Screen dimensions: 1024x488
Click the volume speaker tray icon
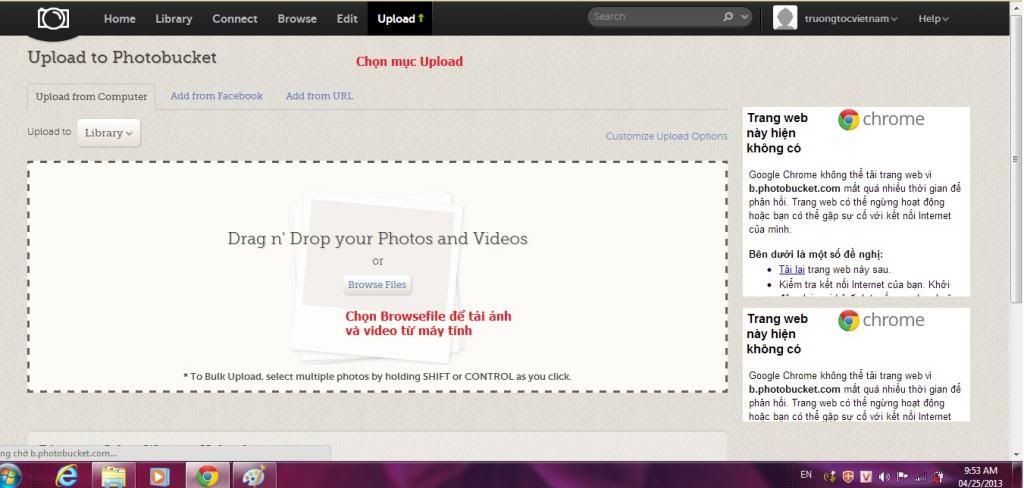(885, 476)
